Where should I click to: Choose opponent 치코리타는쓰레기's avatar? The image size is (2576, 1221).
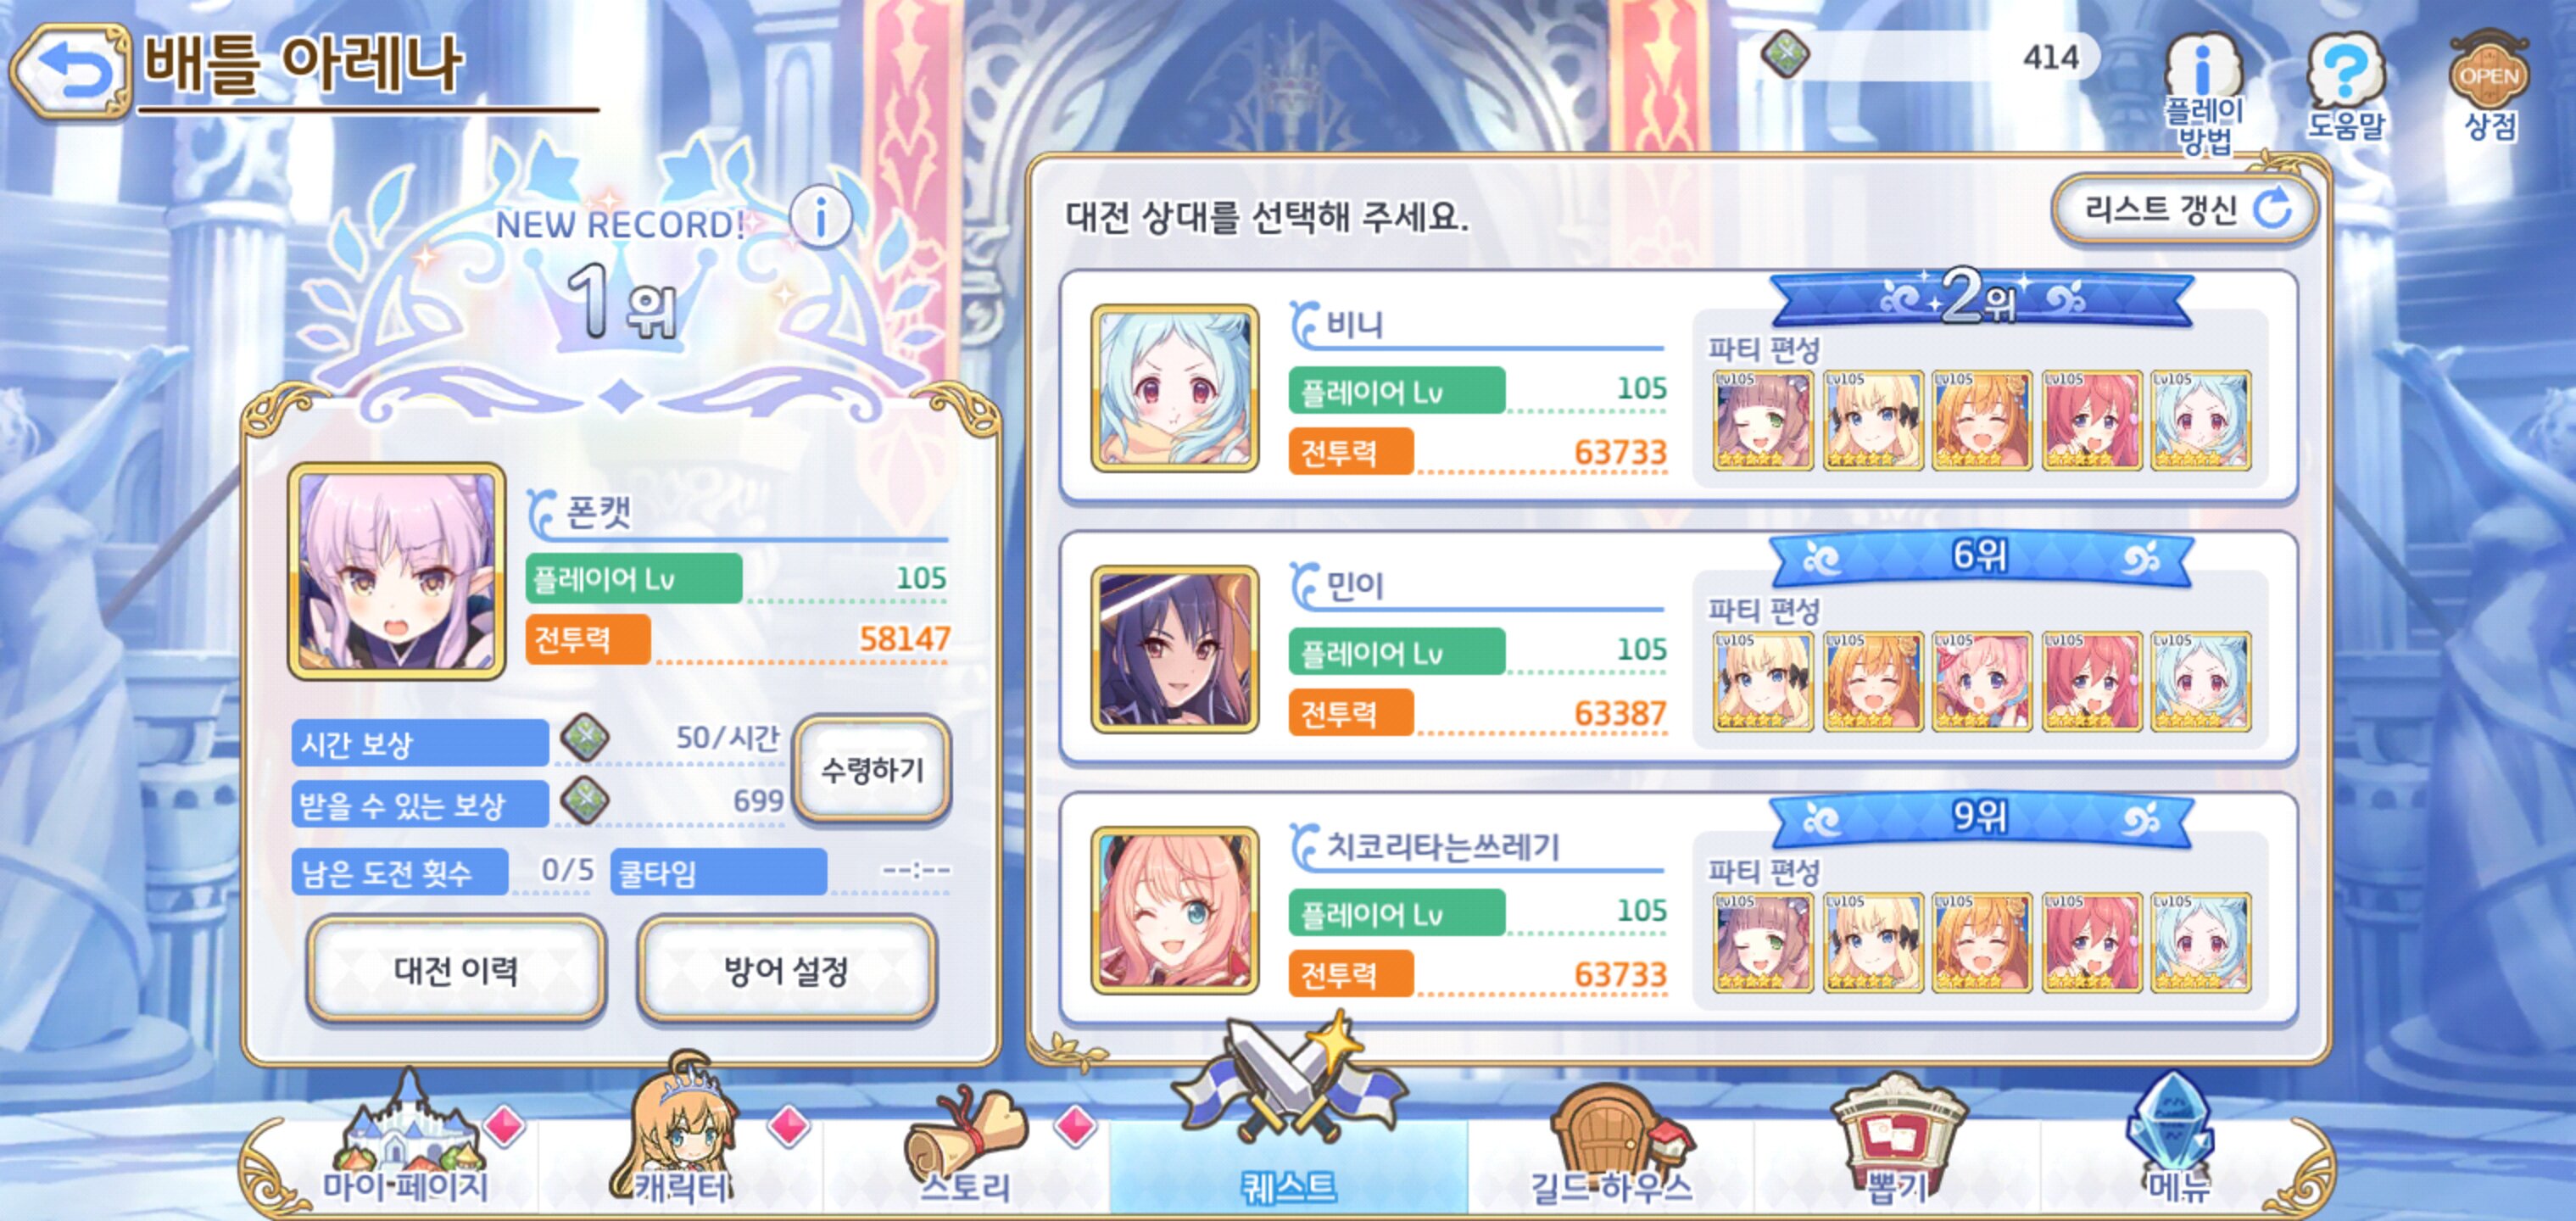point(1175,910)
